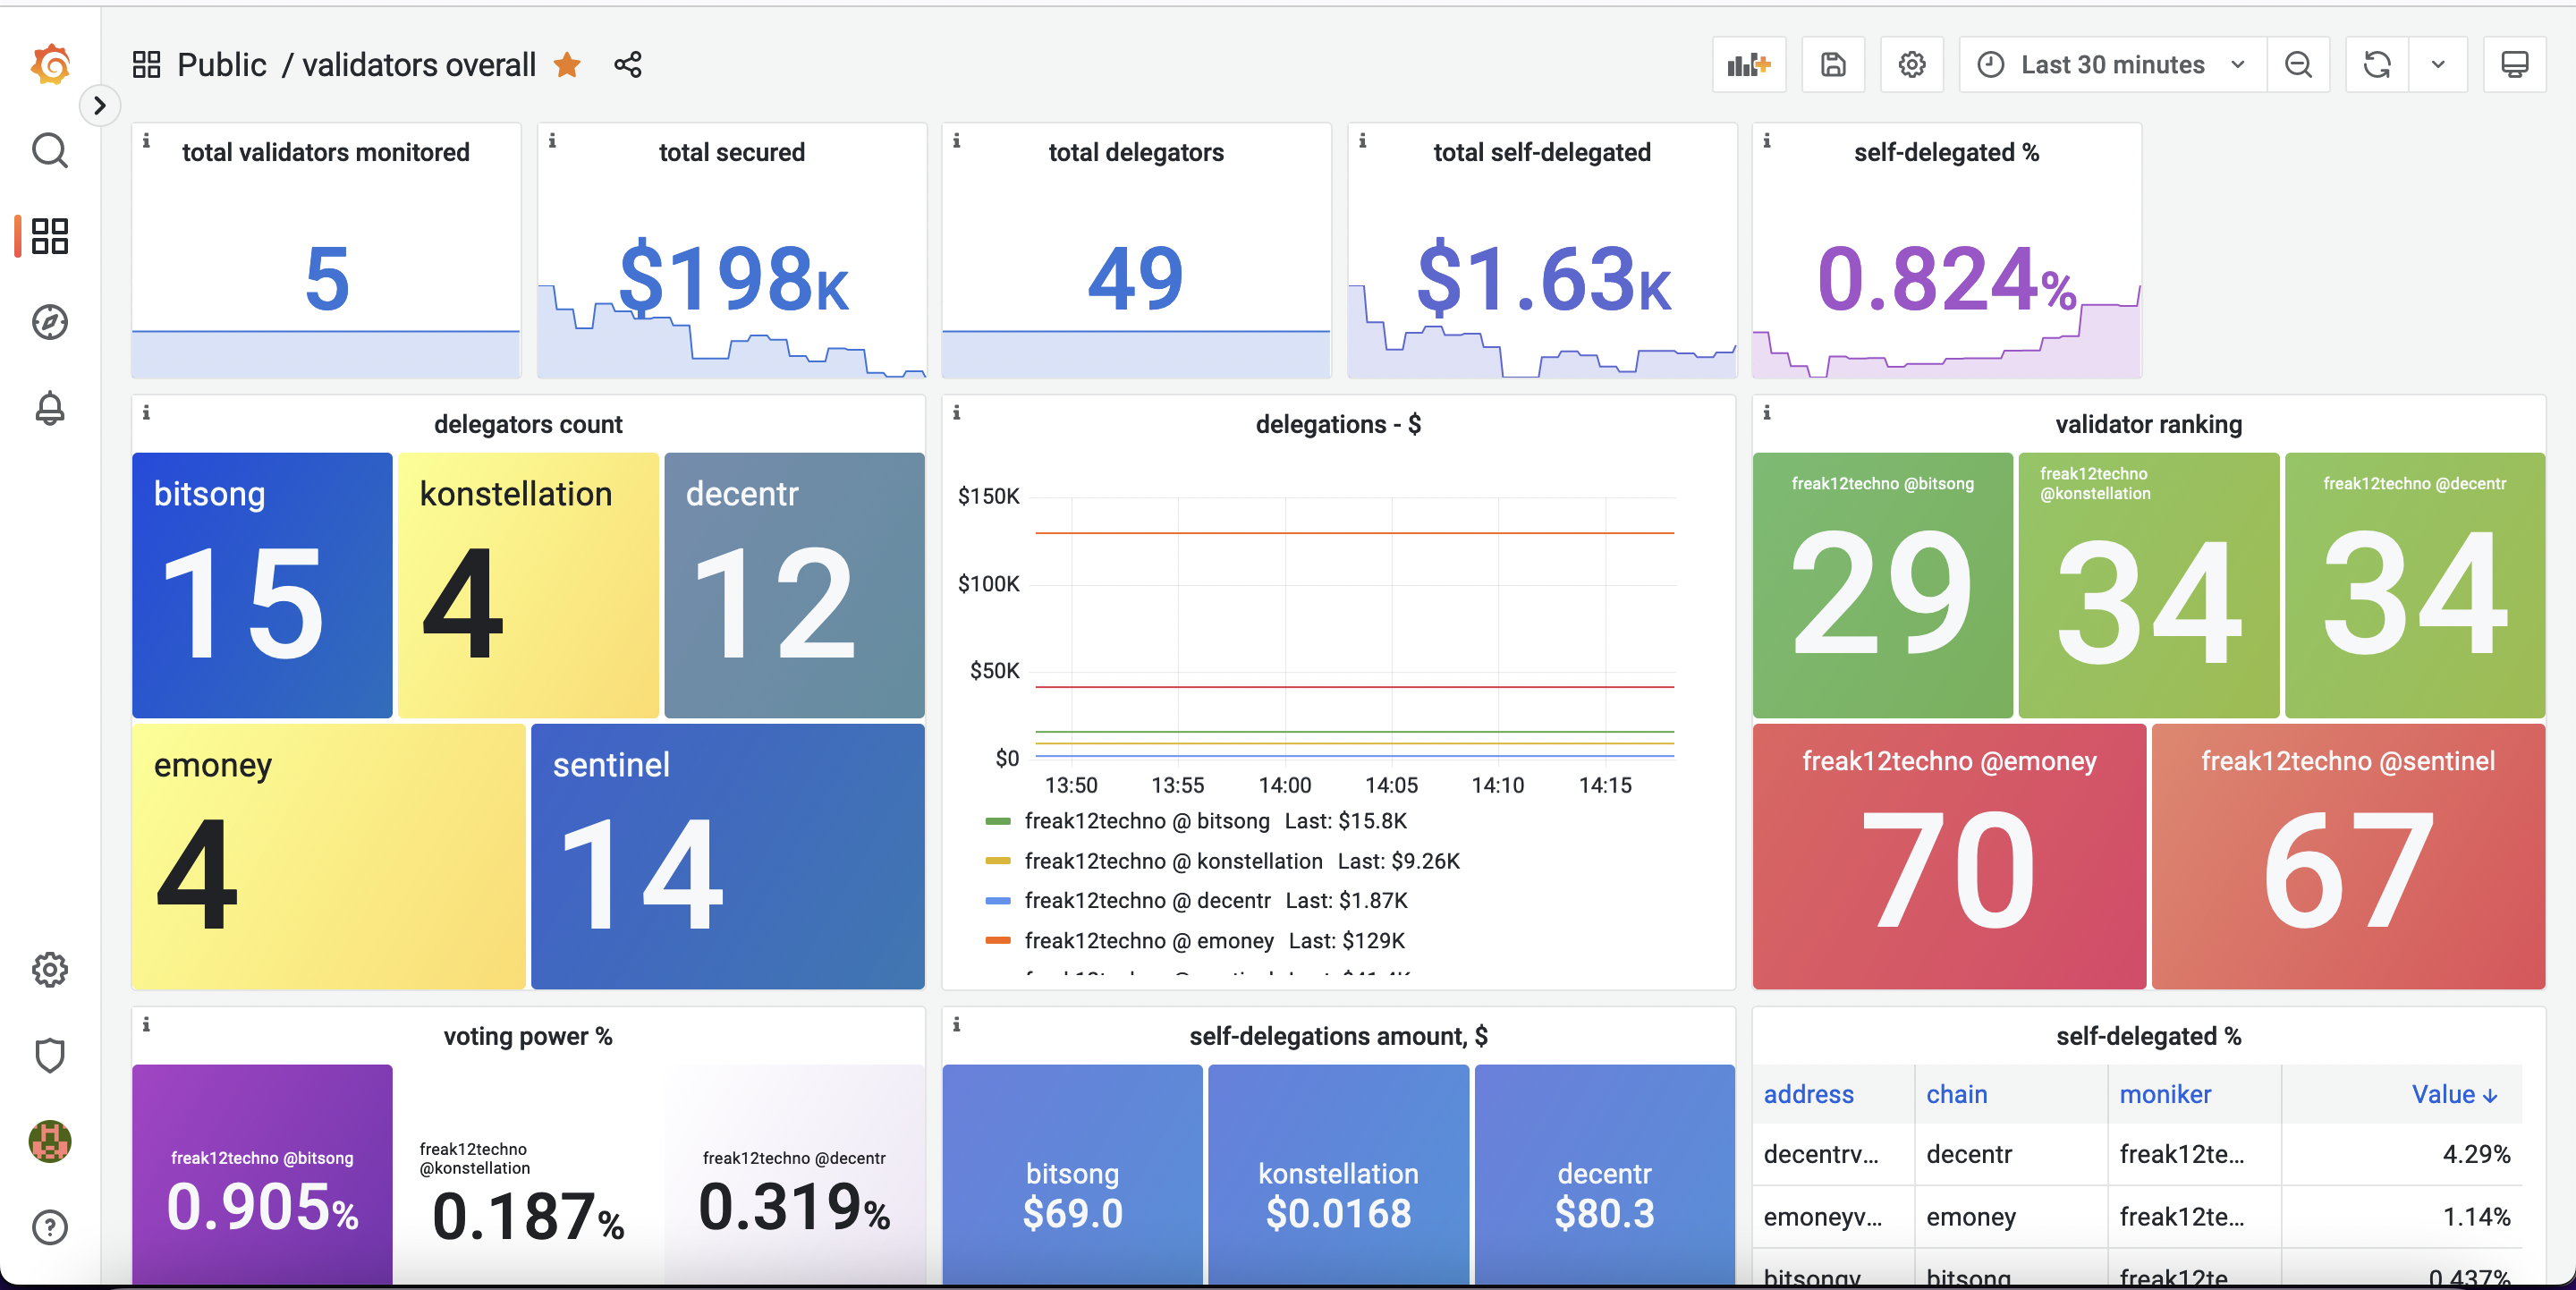This screenshot has width=2576, height=1290.
Task: Open the refresh interval dropdown arrow
Action: pyautogui.click(x=2438, y=65)
